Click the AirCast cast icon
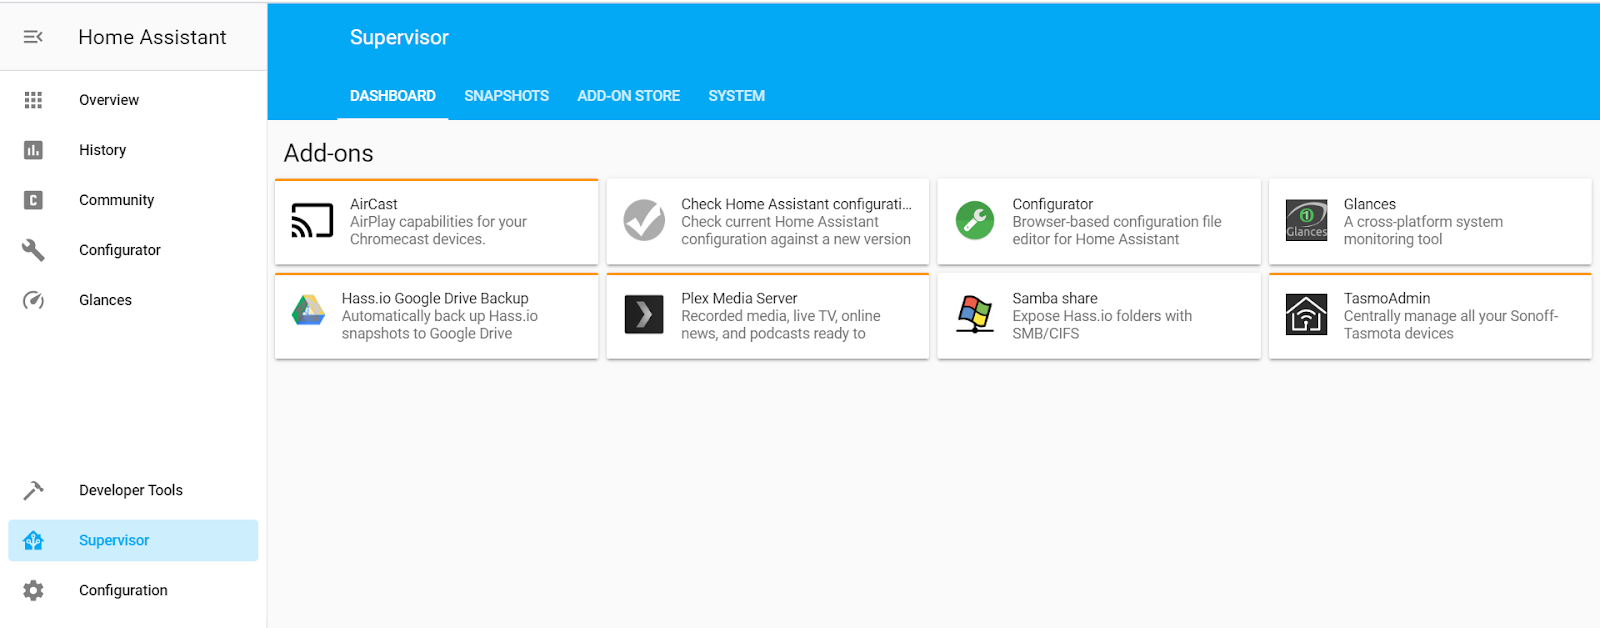 (x=312, y=221)
